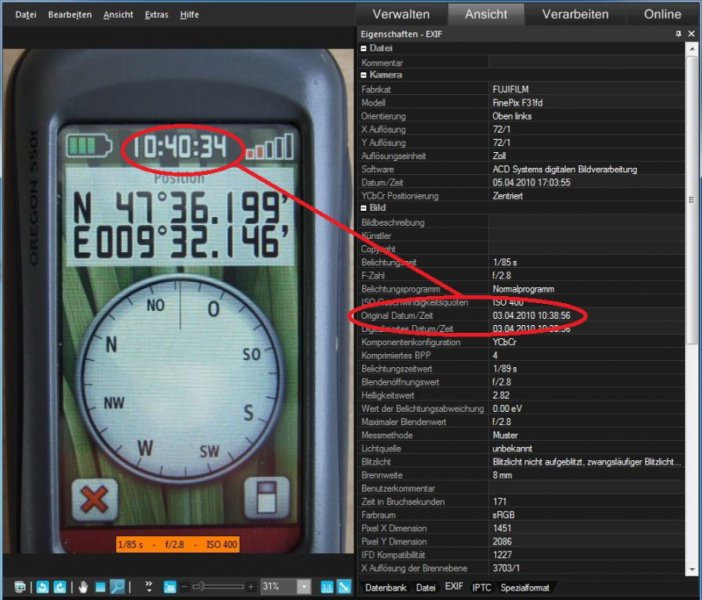Viewport: 702px width, 600px height.
Task: Switch to the Ansicht mode tab
Action: point(486,14)
